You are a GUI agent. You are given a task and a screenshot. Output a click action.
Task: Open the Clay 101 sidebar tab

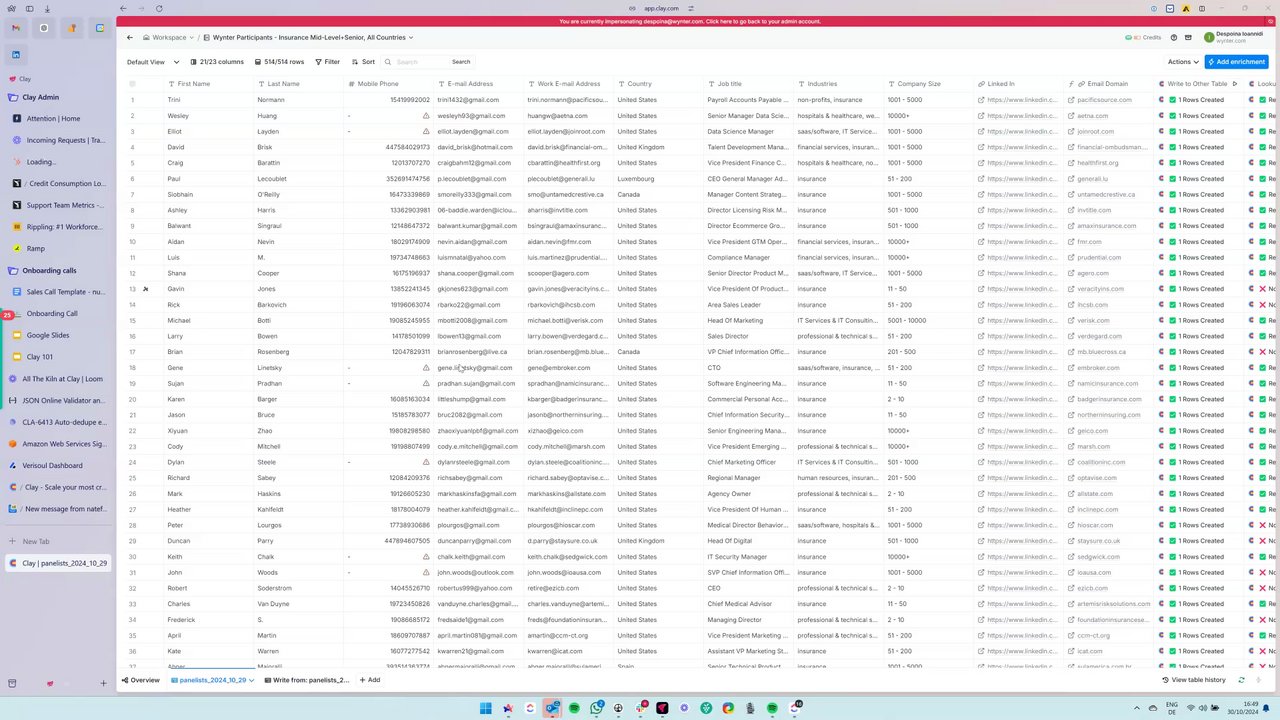click(x=58, y=357)
